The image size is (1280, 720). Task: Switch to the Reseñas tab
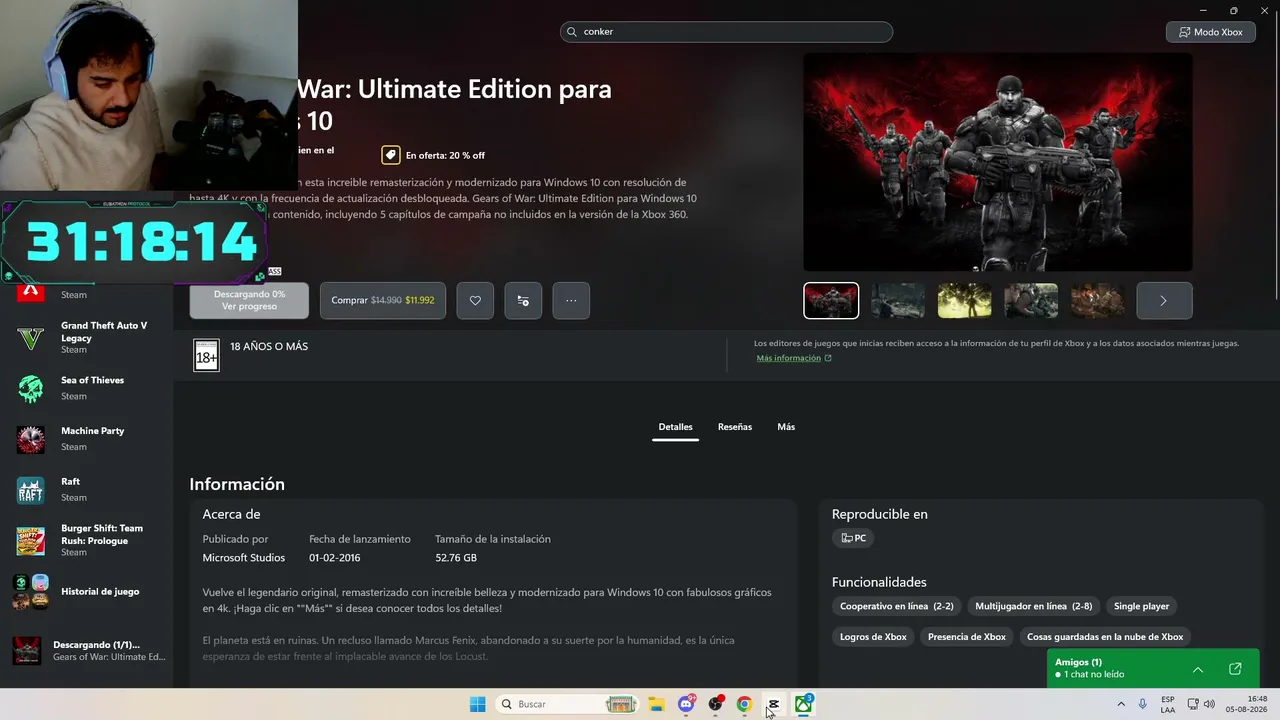[x=735, y=427]
